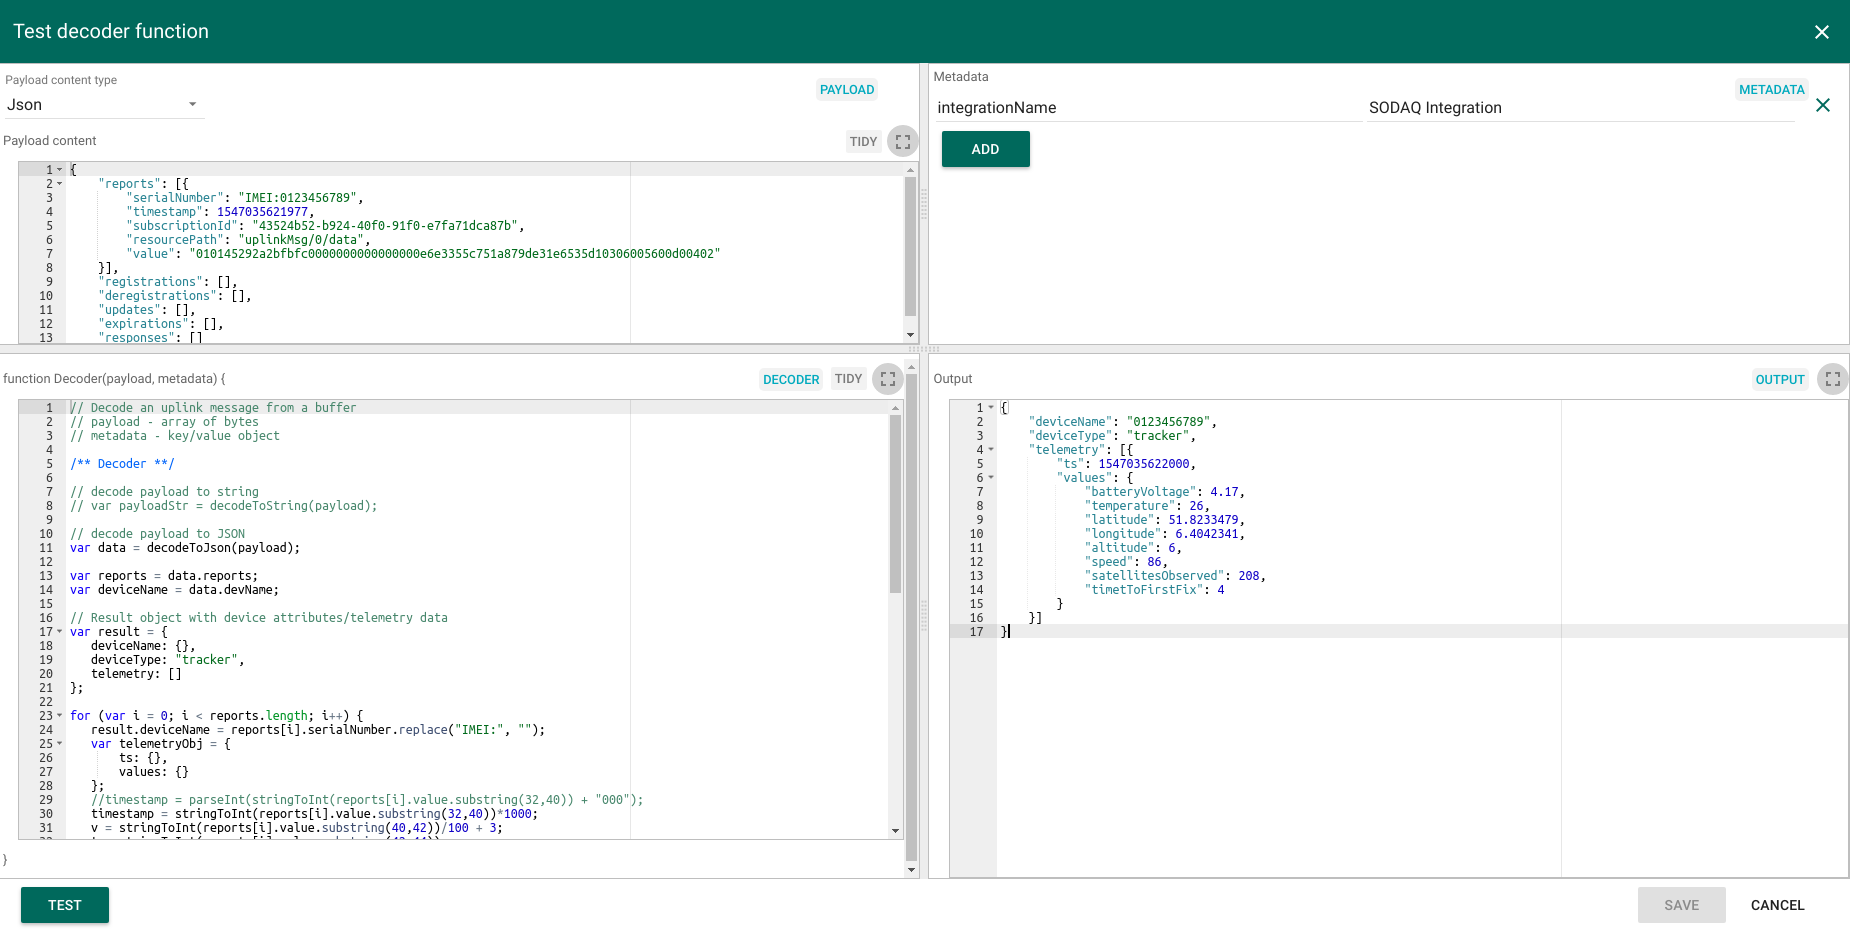Close the Test decoder function dialog
Screen dimensions: 1850x929
[x=1821, y=32]
